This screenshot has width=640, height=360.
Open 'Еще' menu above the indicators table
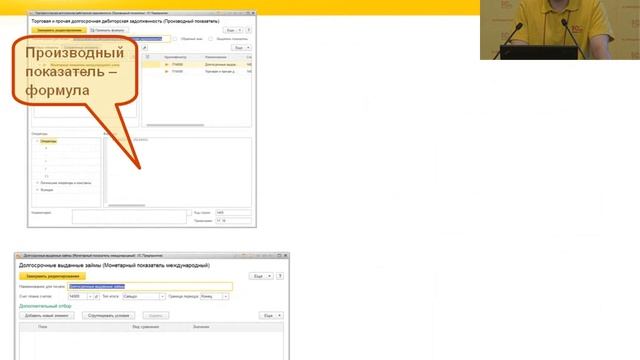[x=241, y=48]
